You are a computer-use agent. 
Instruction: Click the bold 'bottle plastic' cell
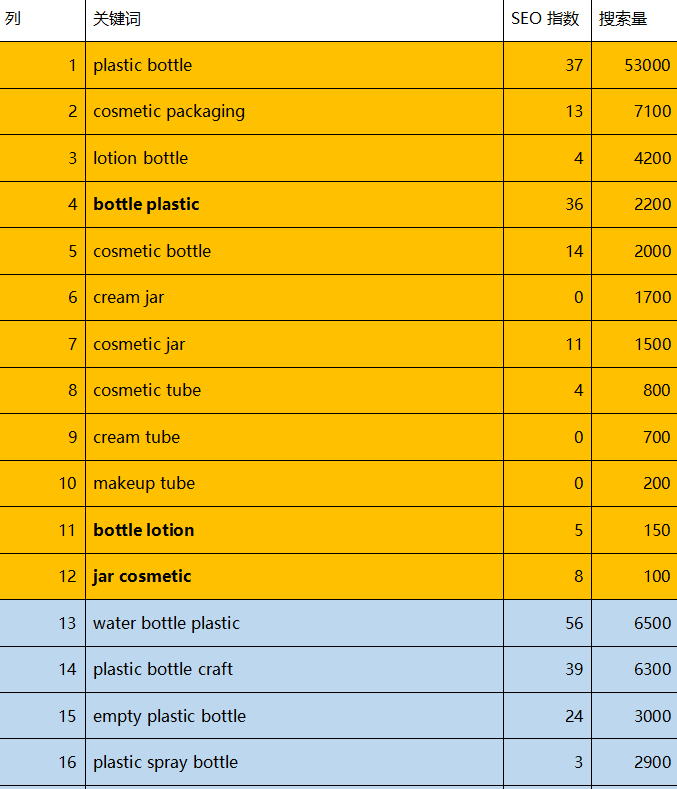294,204
